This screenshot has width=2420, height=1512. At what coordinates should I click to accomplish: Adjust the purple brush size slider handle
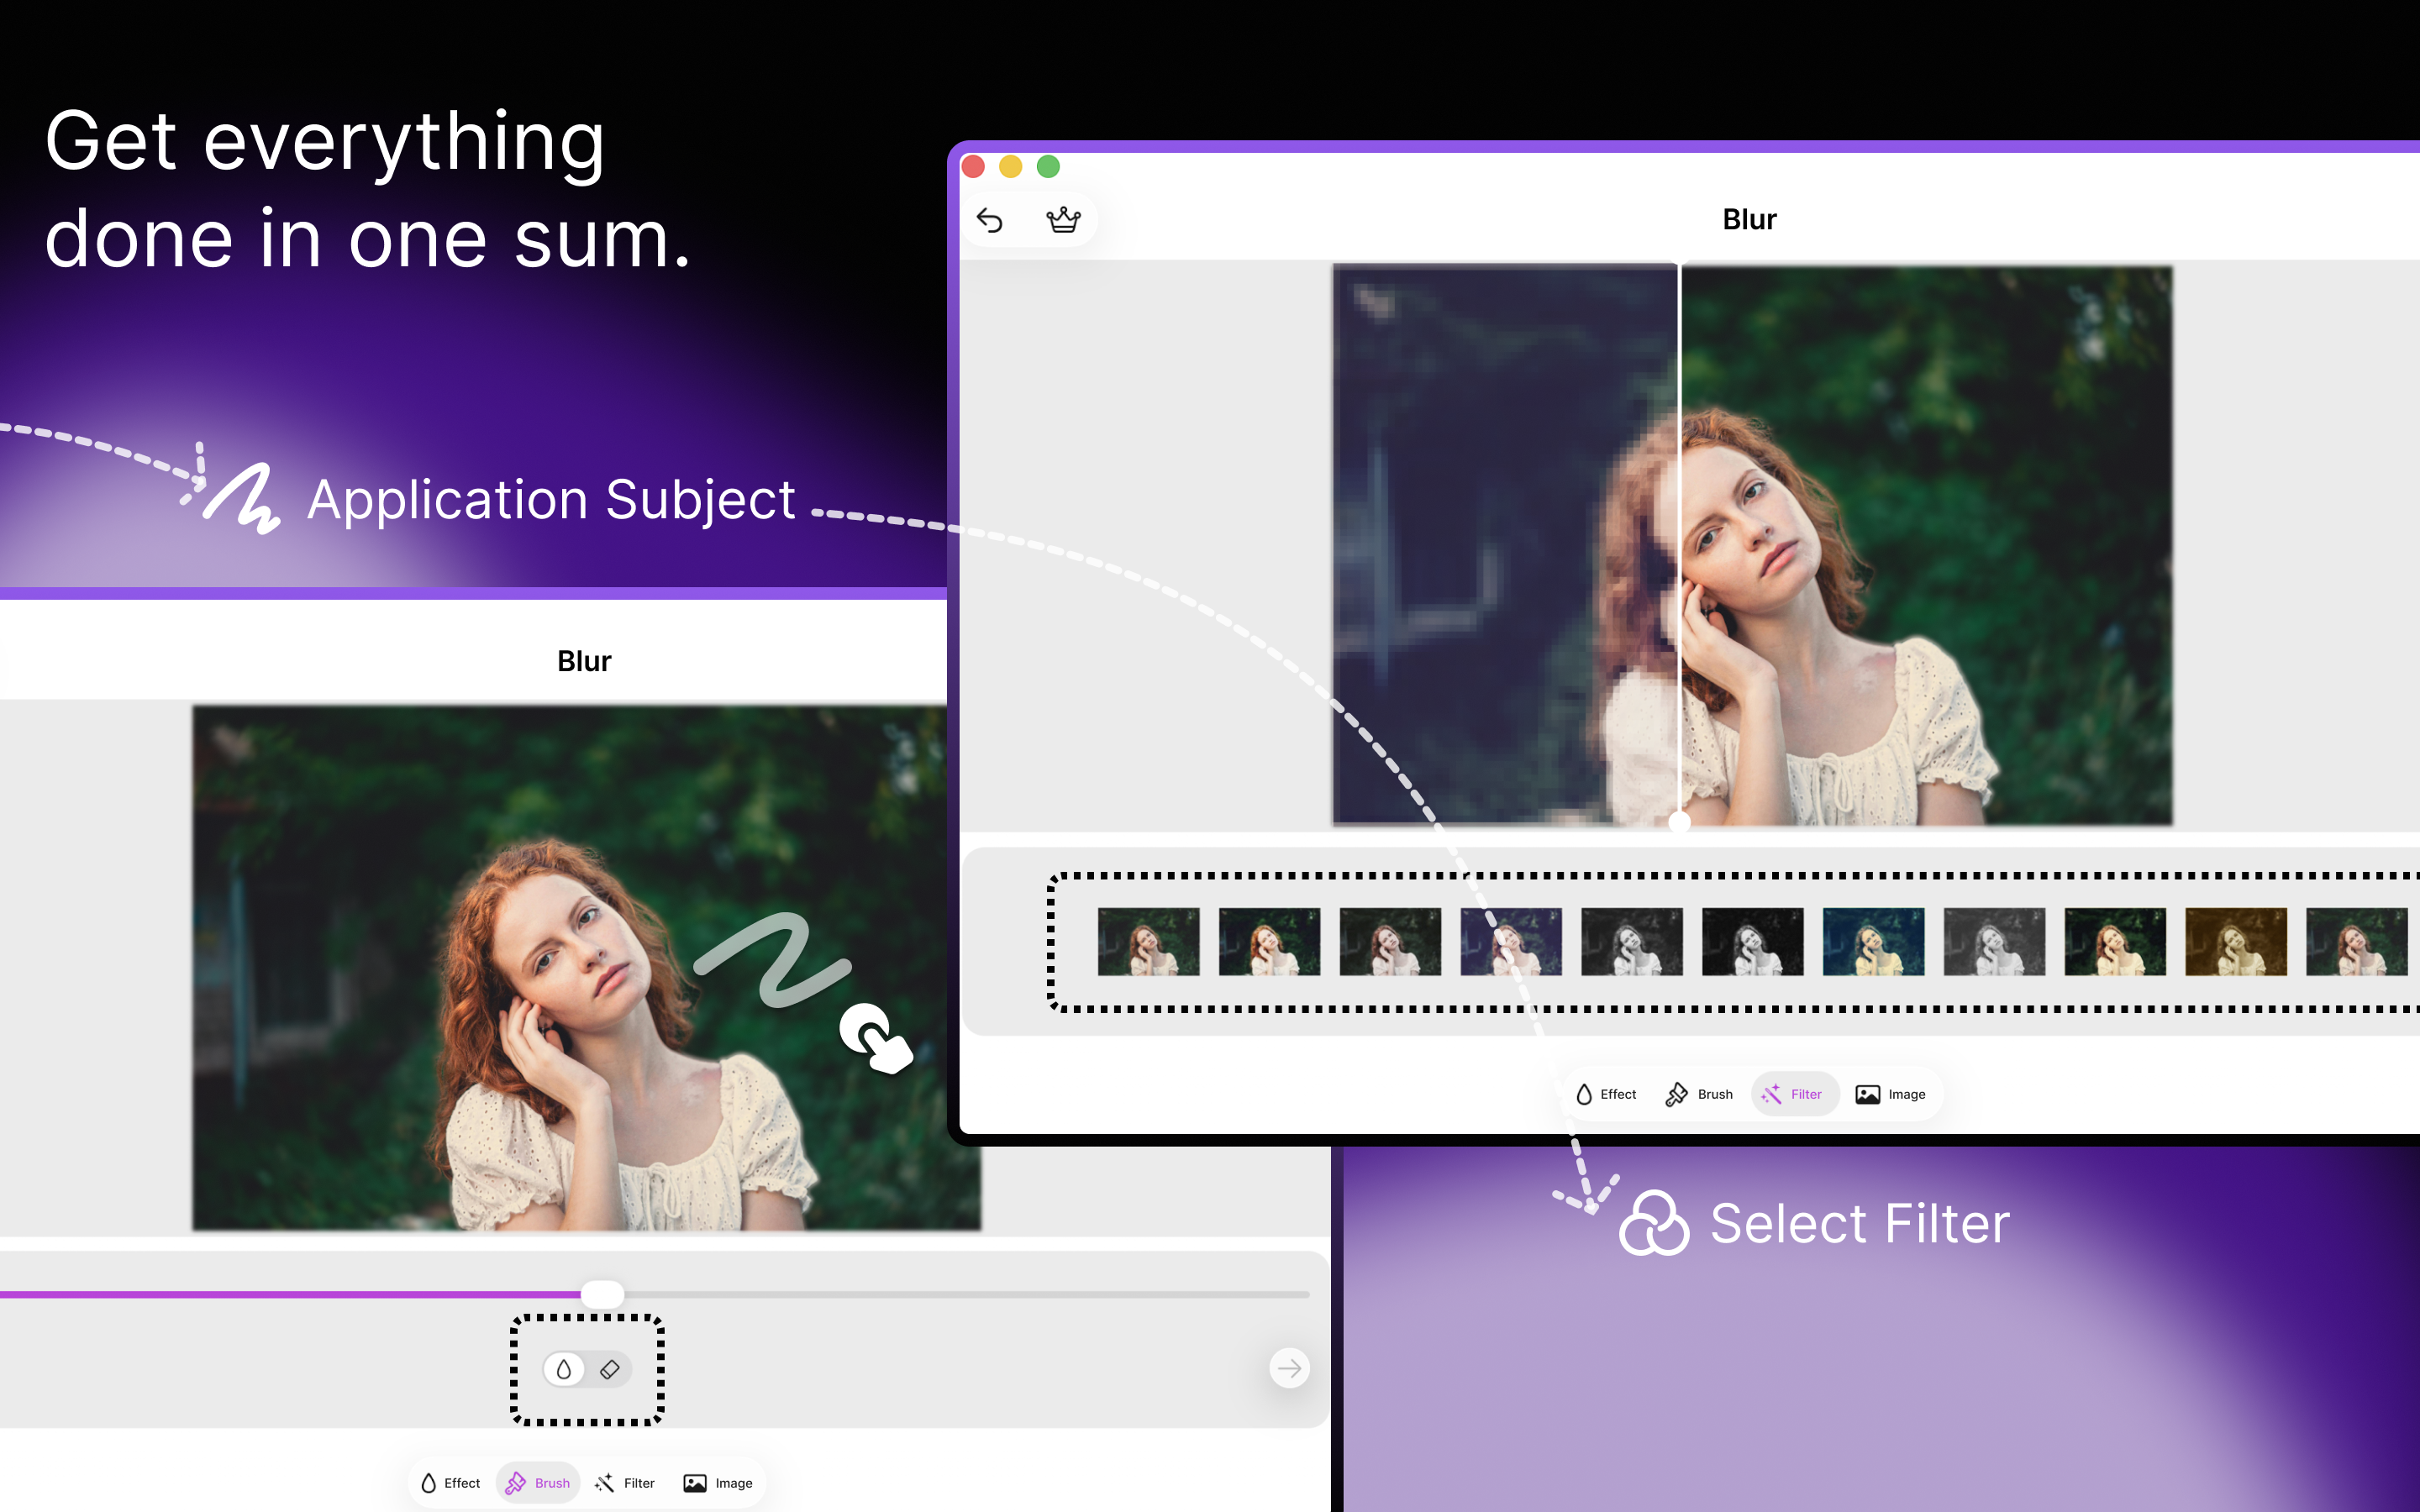[x=602, y=1294]
